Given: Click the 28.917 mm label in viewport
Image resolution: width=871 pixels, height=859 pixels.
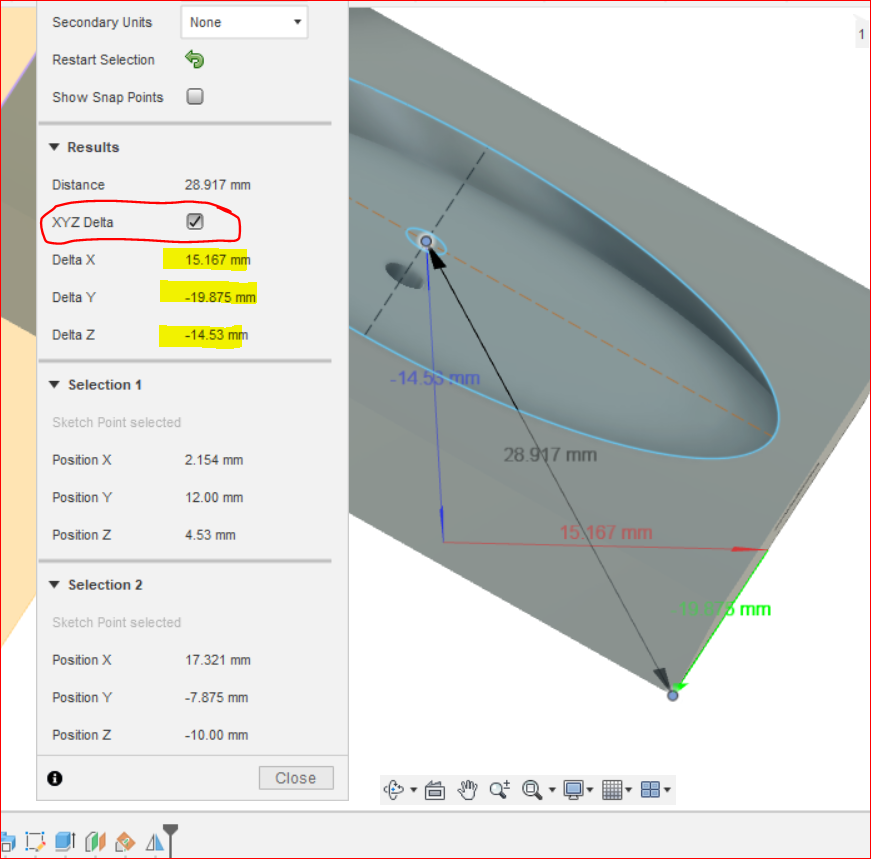Looking at the screenshot, I should [x=550, y=455].
